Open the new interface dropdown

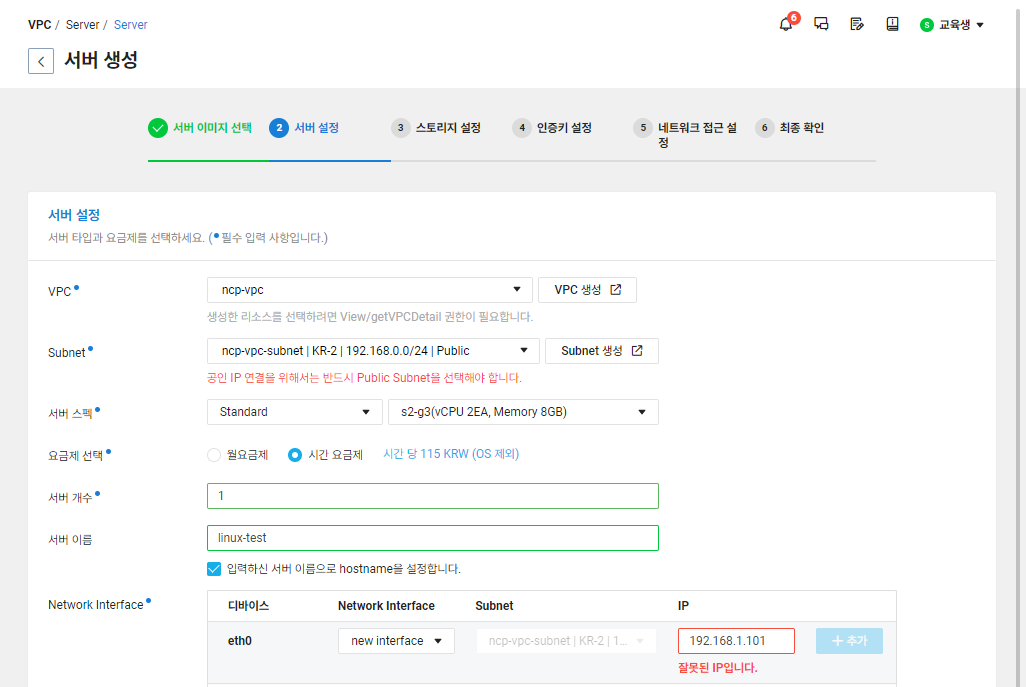396,641
